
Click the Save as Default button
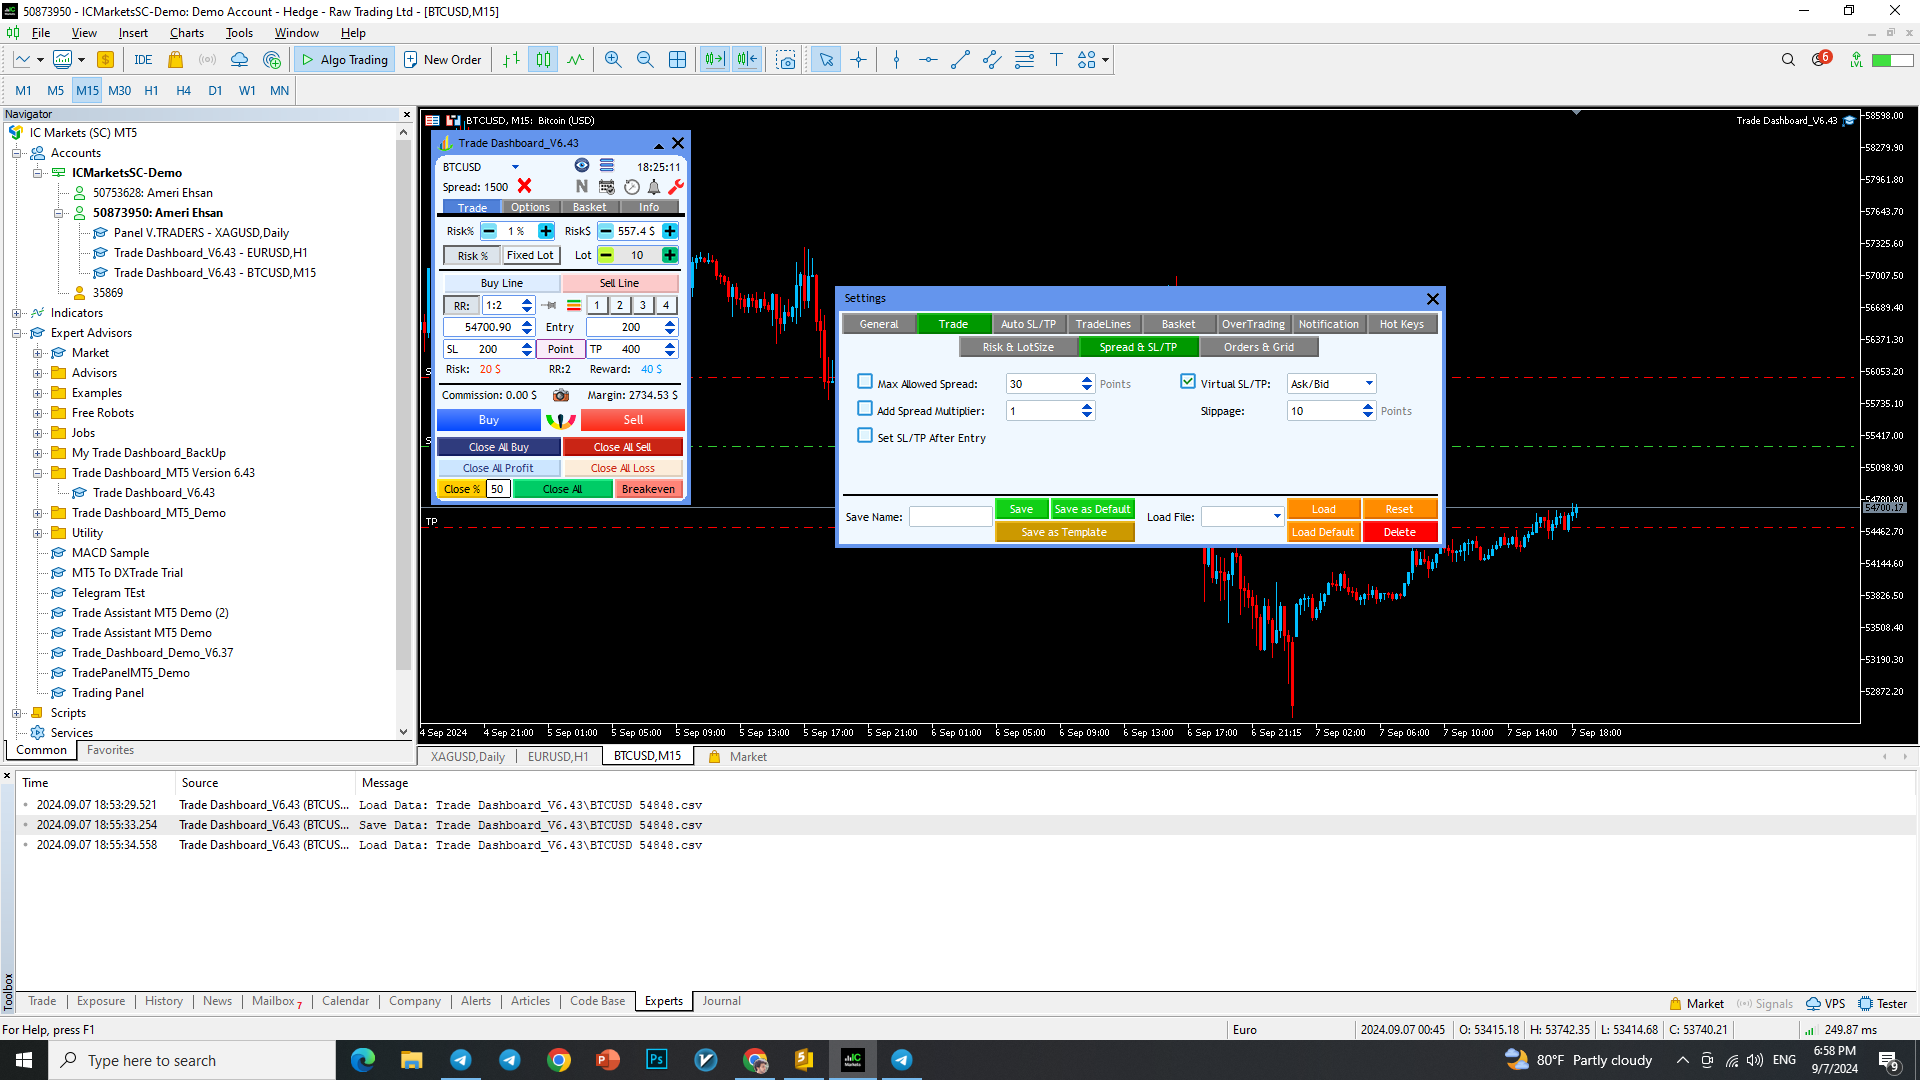(1092, 509)
